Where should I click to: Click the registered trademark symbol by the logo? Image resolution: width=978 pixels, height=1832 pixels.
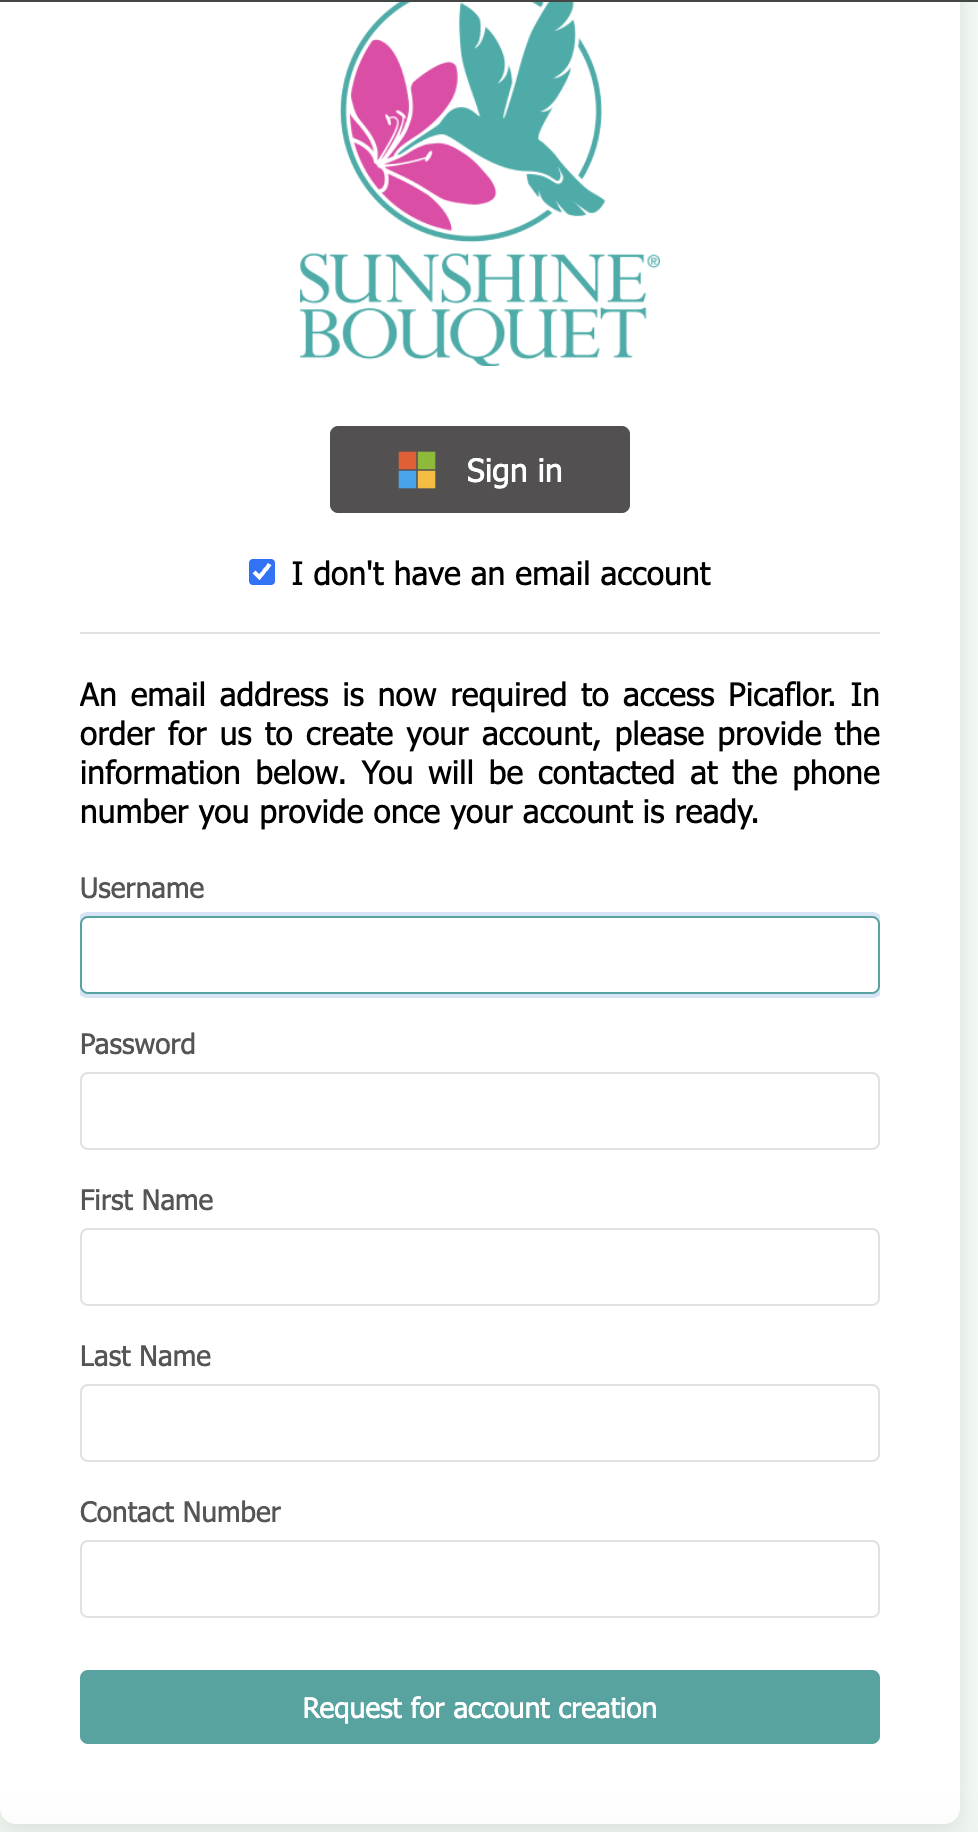coord(653,261)
